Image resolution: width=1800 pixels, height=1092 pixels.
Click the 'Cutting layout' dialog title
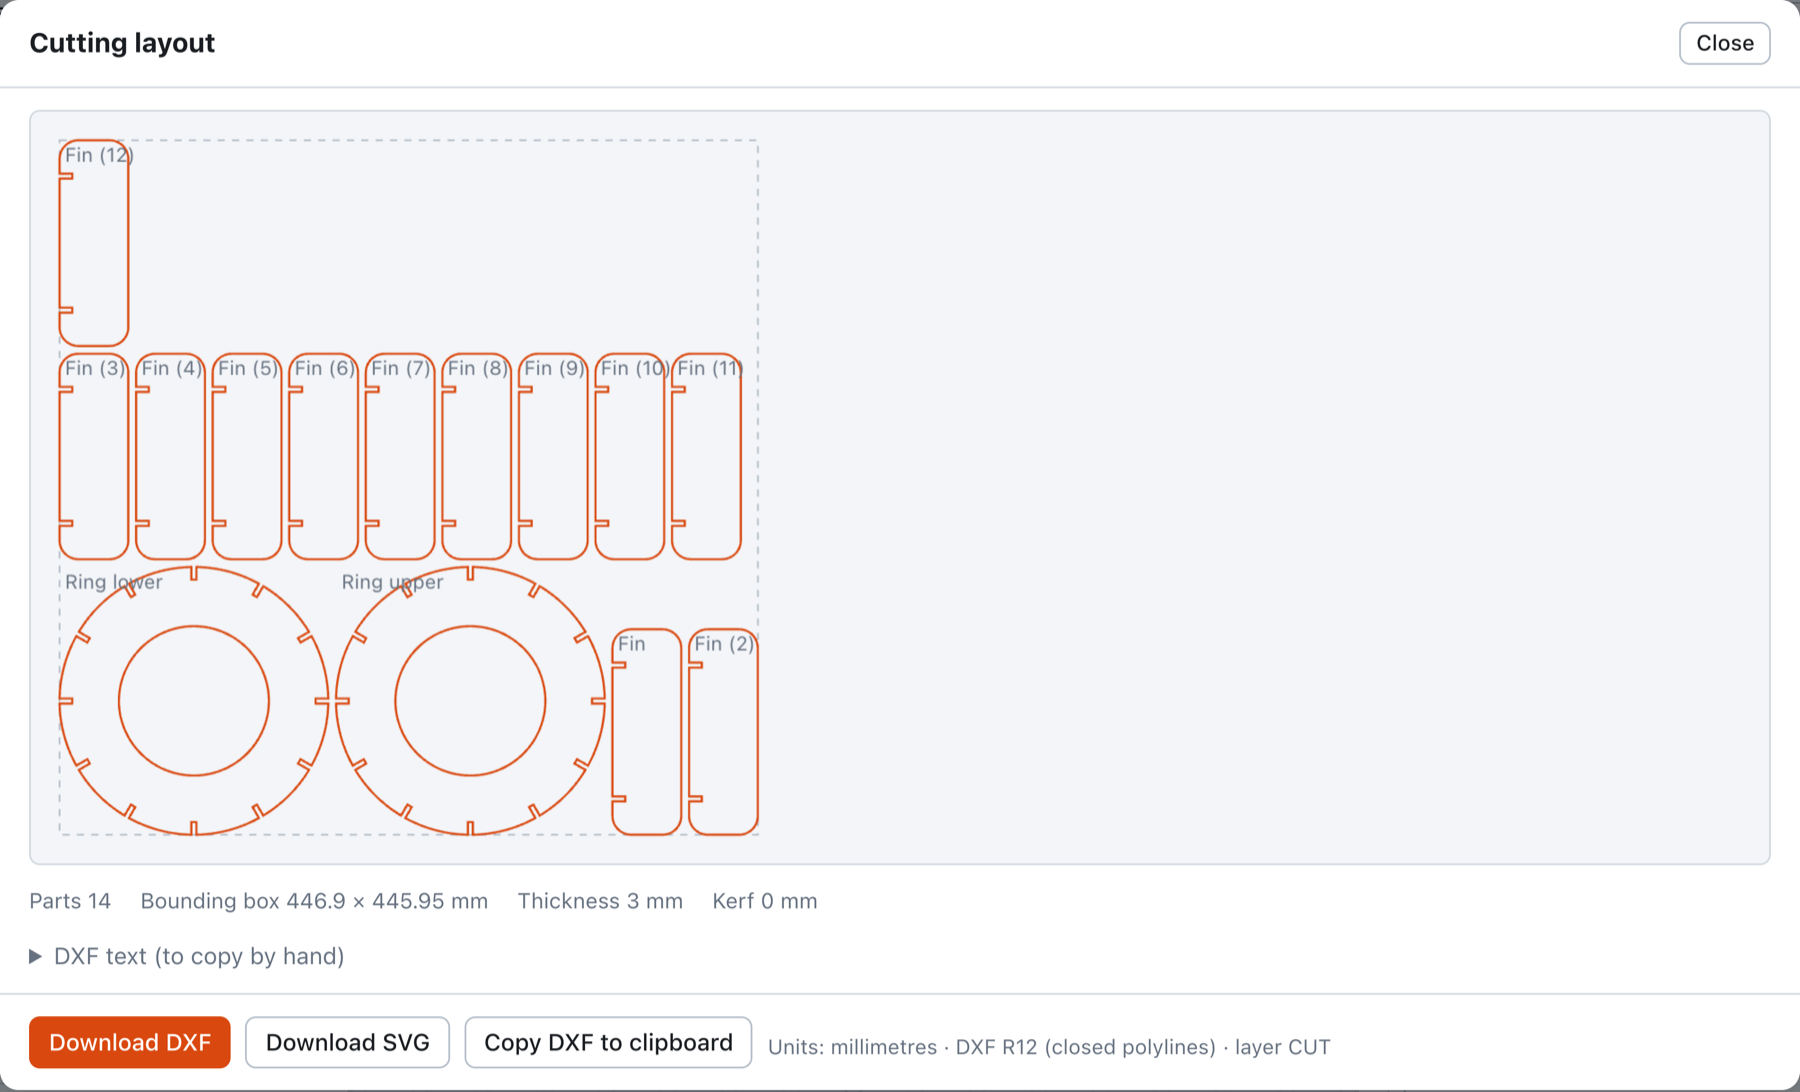[122, 43]
